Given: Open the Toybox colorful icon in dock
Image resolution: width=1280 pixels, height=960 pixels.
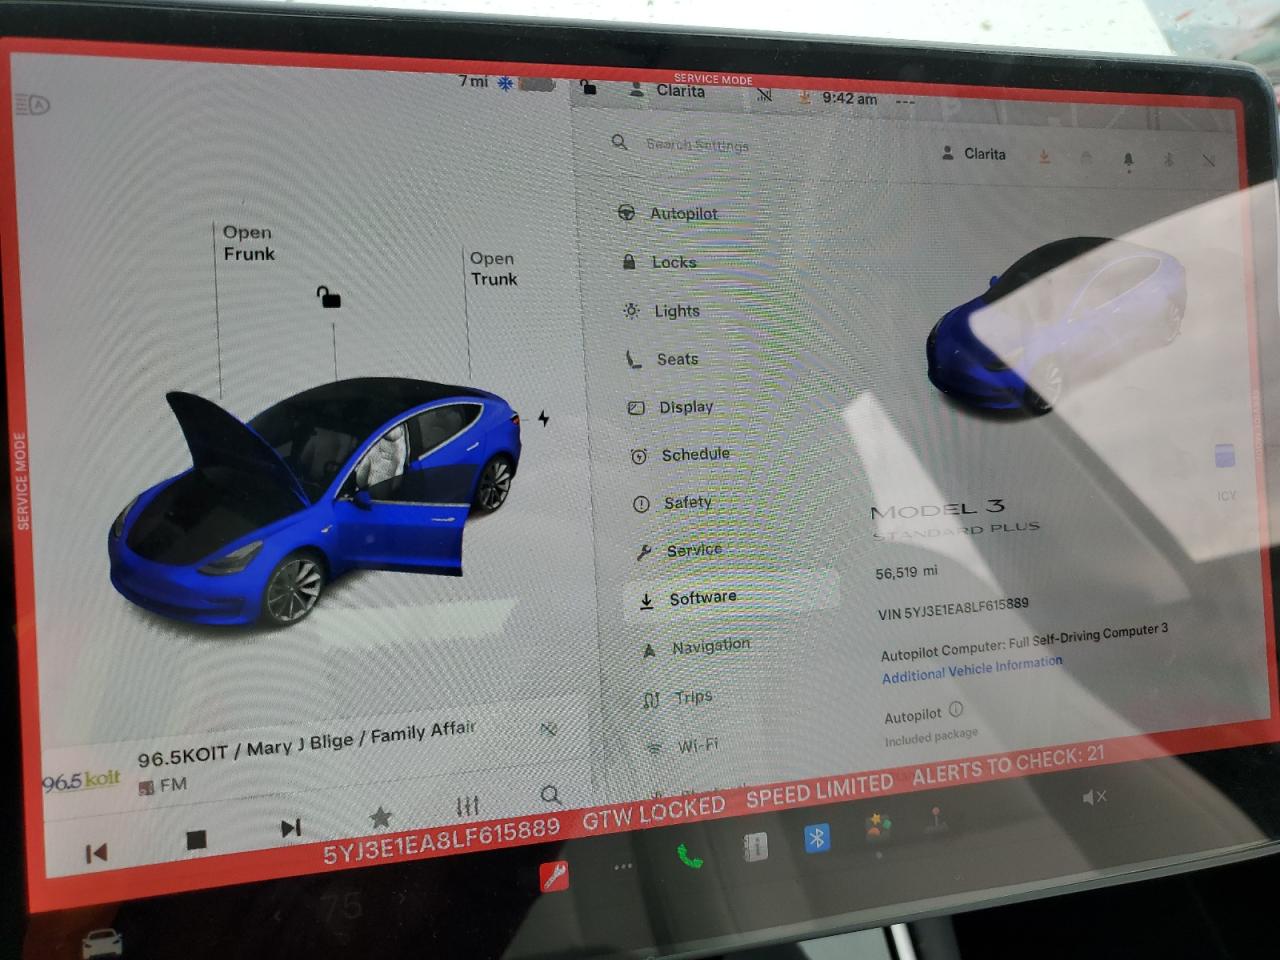Looking at the screenshot, I should click(x=878, y=827).
